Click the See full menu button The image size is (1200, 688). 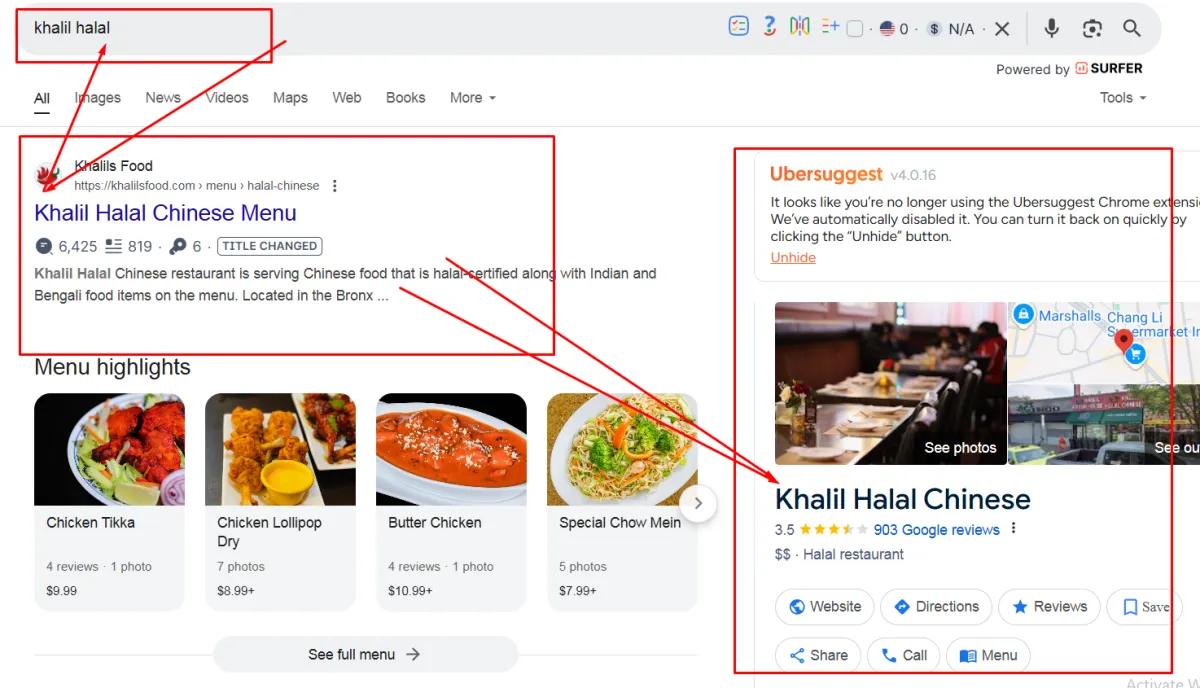(366, 655)
